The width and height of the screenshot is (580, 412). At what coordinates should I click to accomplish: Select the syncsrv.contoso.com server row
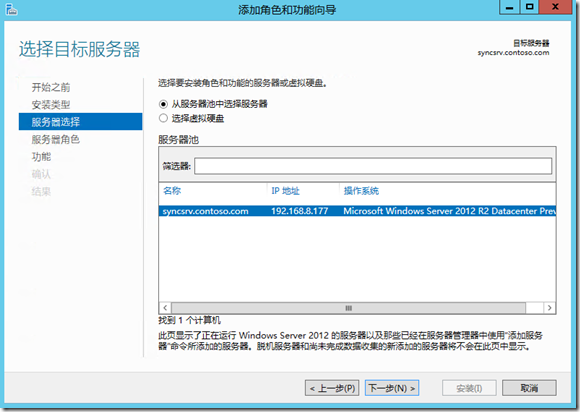tap(357, 211)
